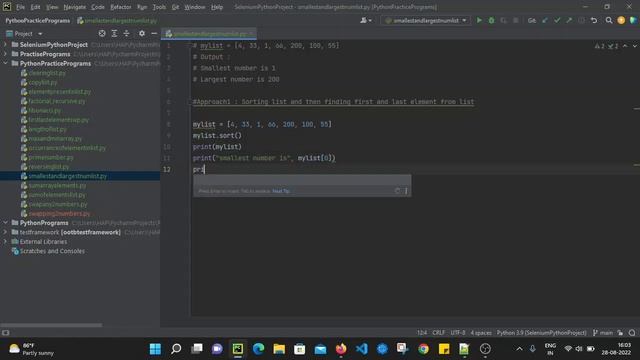This screenshot has width=640, height=360.
Task: Select the smallestandlargestnumlist.py editor tab
Action: point(209,33)
